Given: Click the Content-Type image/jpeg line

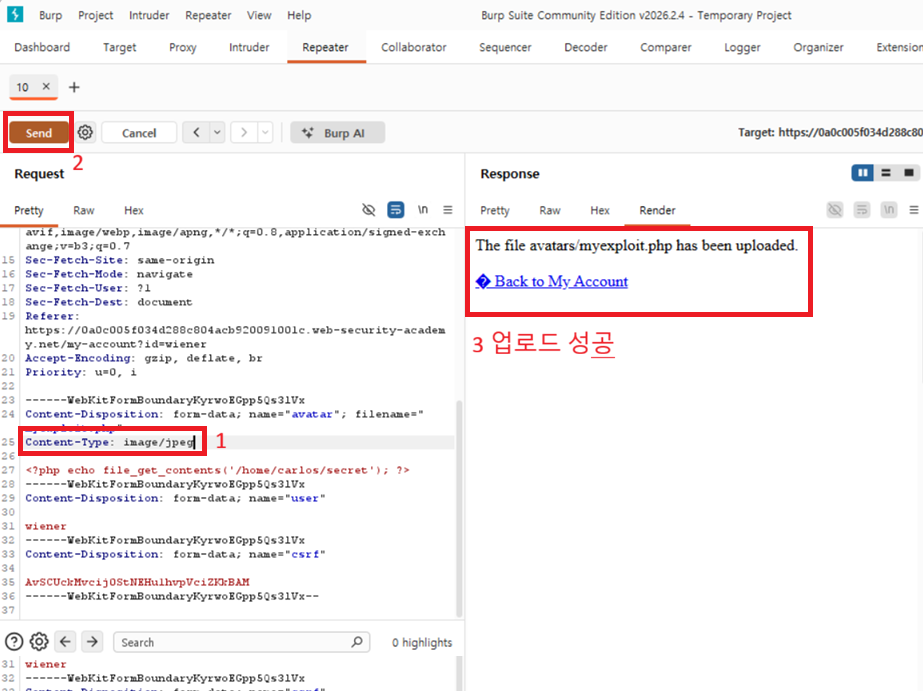Looking at the screenshot, I should click(109, 442).
